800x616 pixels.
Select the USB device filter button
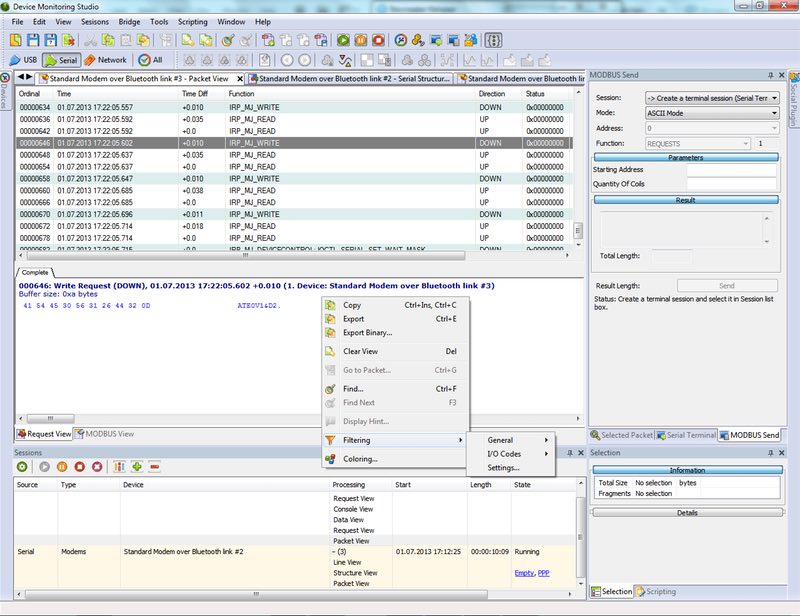23,60
